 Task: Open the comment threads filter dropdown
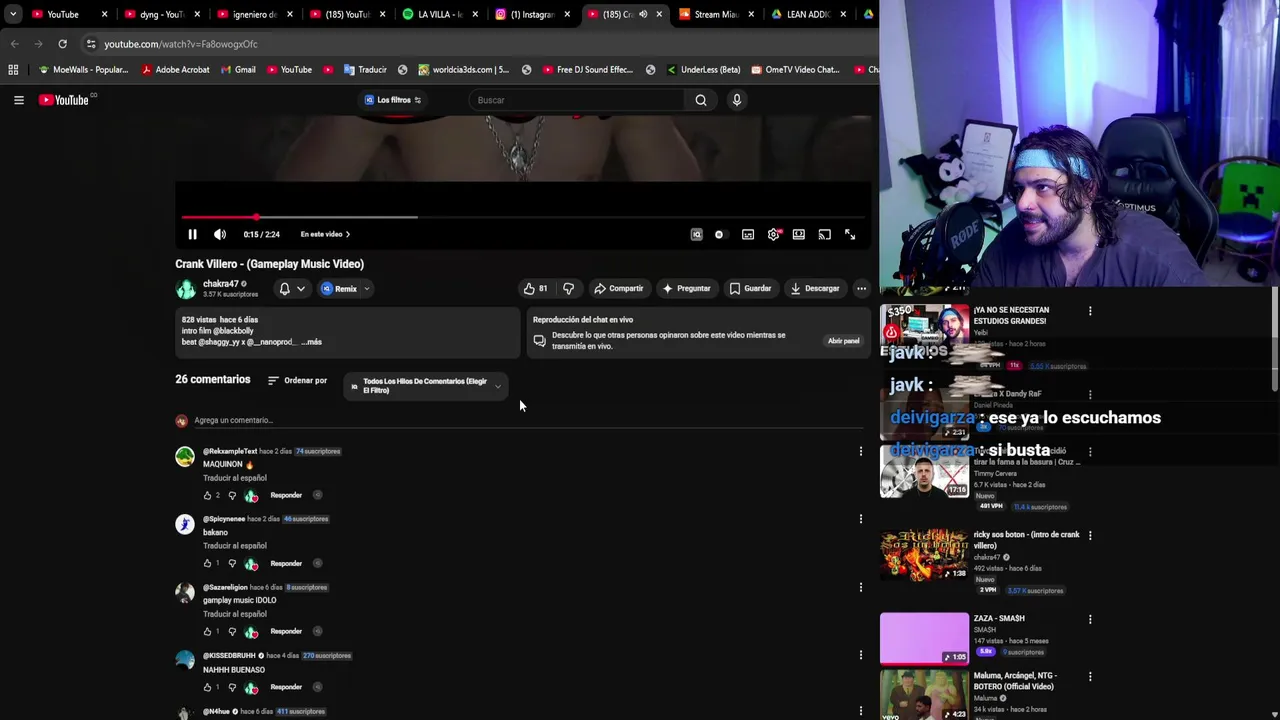[x=425, y=385]
